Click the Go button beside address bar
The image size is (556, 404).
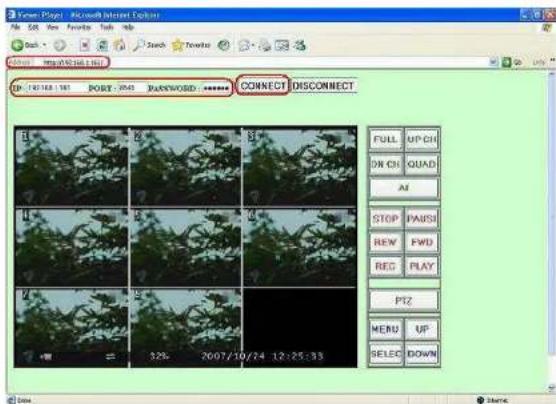point(512,62)
